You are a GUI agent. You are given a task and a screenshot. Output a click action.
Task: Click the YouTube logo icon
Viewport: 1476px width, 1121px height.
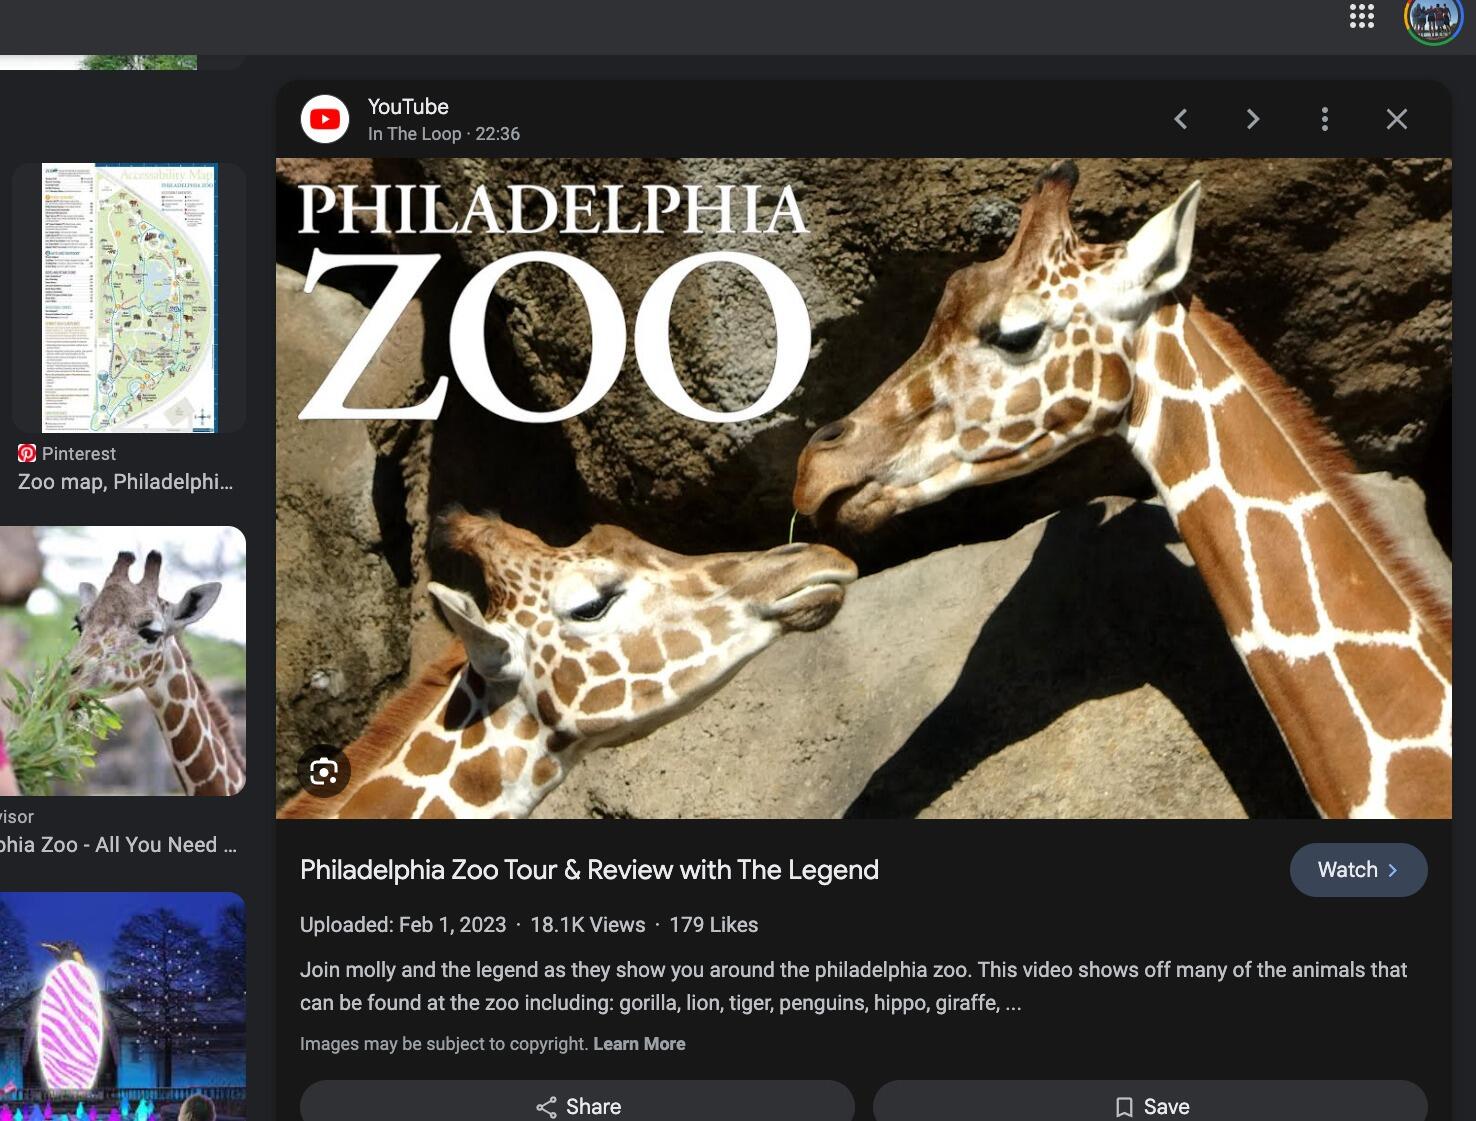(x=325, y=119)
